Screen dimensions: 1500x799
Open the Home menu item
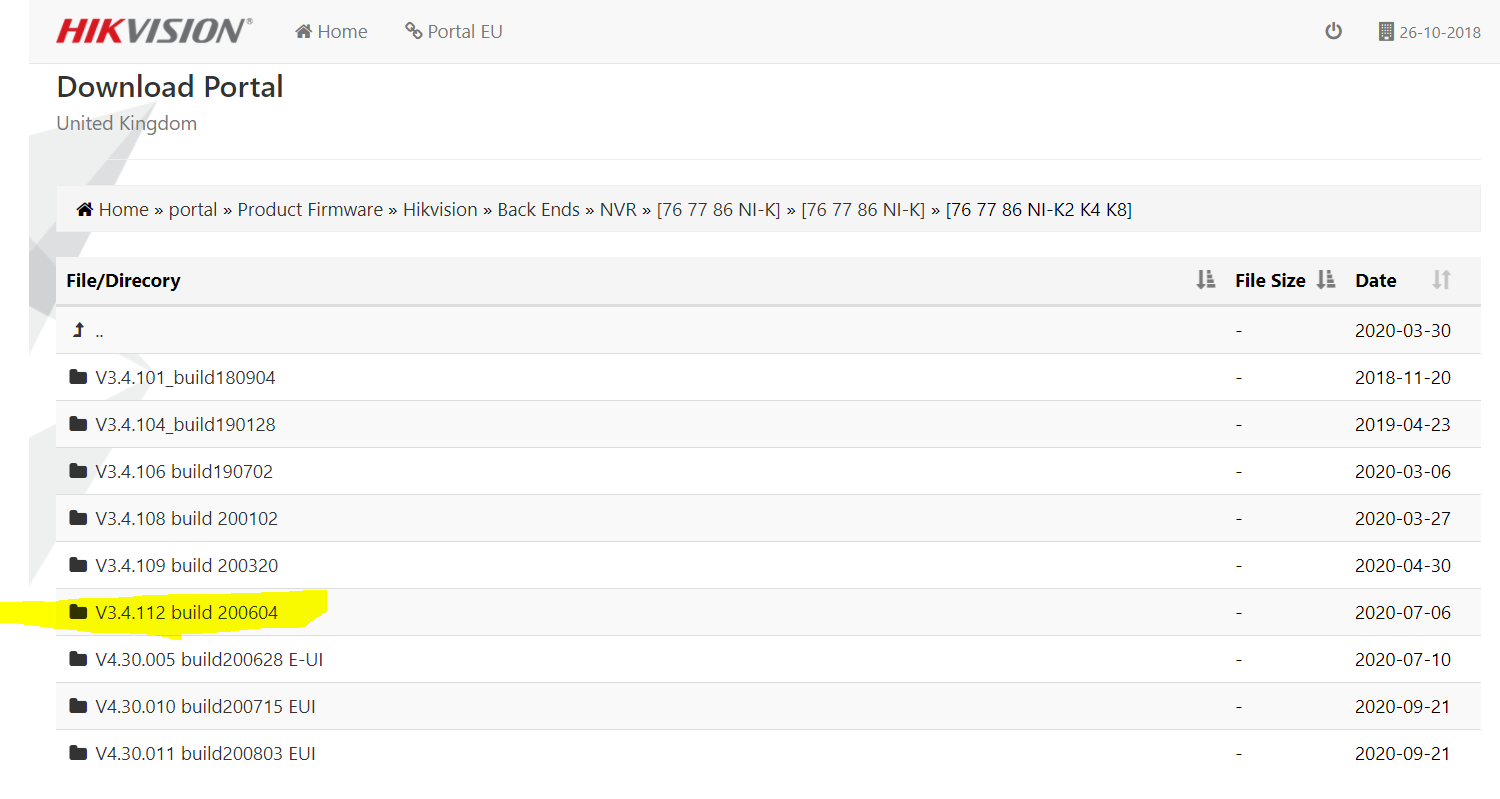pyautogui.click(x=331, y=32)
